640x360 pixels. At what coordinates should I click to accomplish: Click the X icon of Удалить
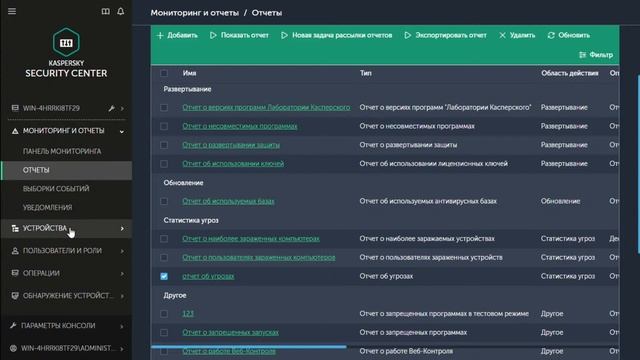coord(502,36)
